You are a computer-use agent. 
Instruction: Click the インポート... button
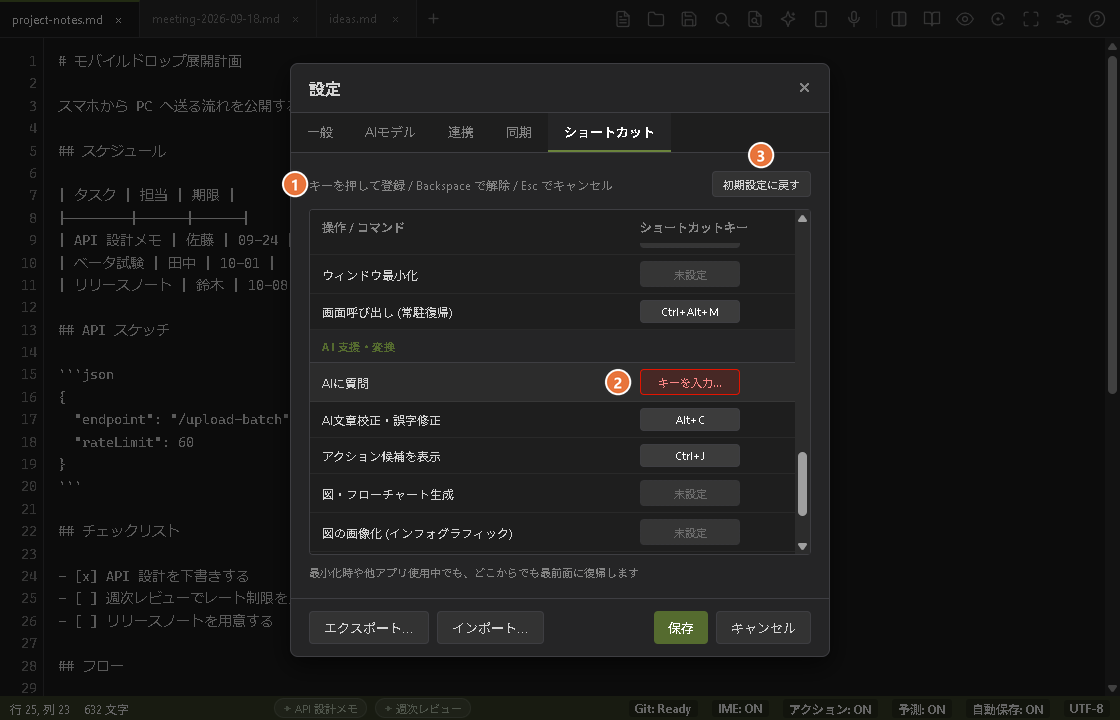490,627
